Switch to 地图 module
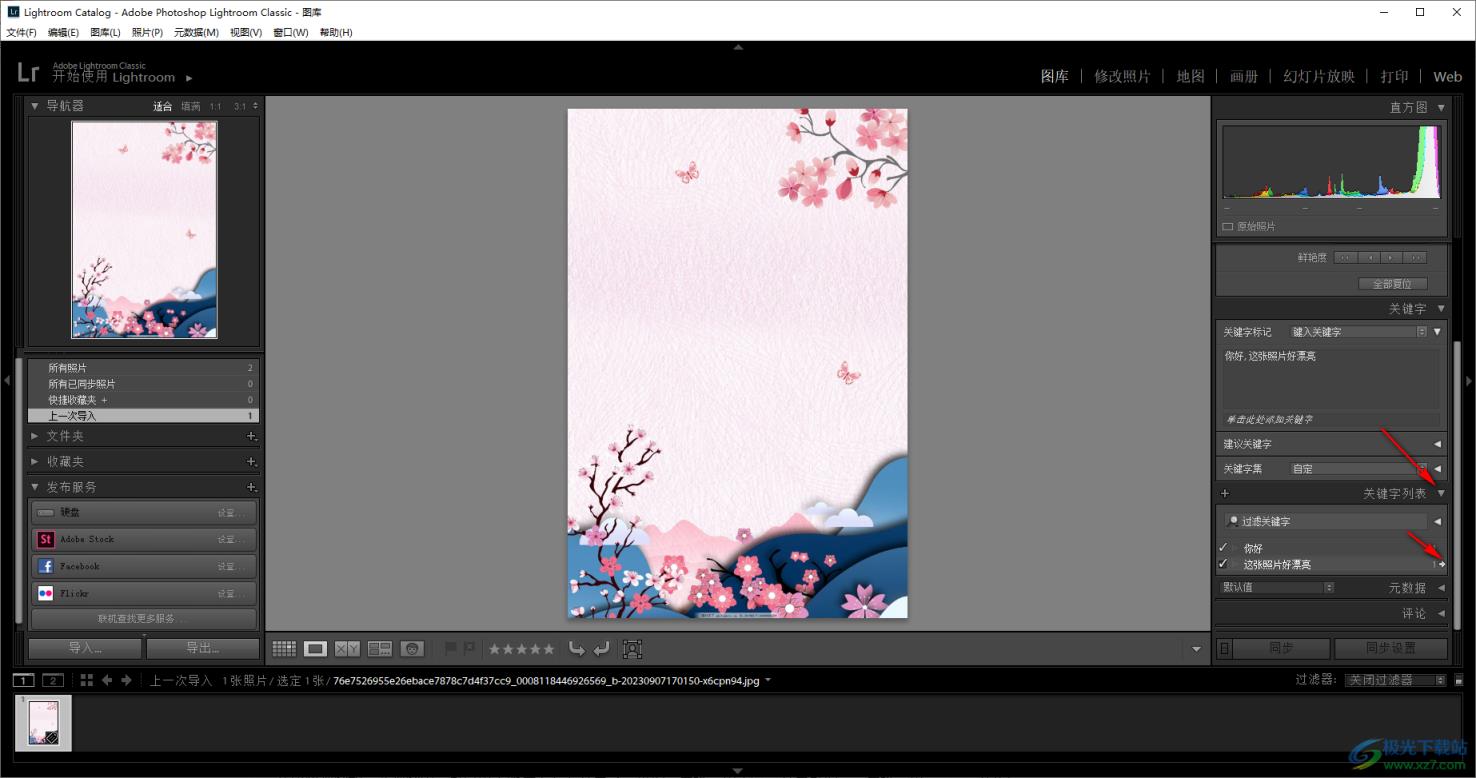Viewport: 1476px width, 778px height. [1190, 76]
